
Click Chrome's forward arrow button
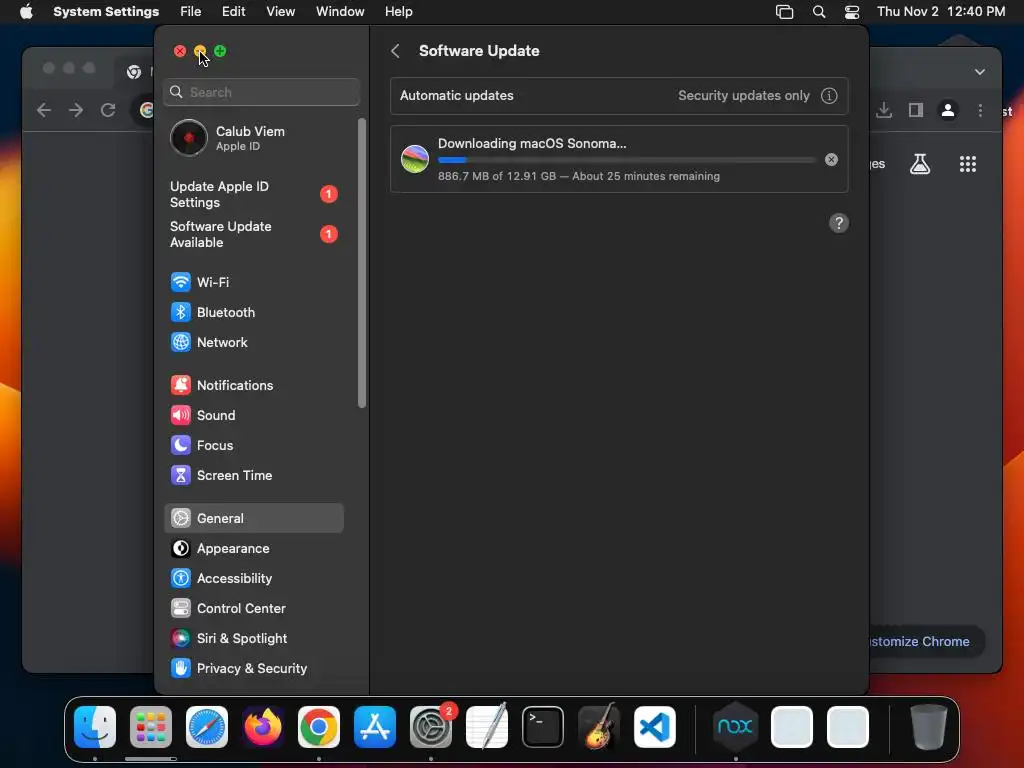click(x=76, y=110)
